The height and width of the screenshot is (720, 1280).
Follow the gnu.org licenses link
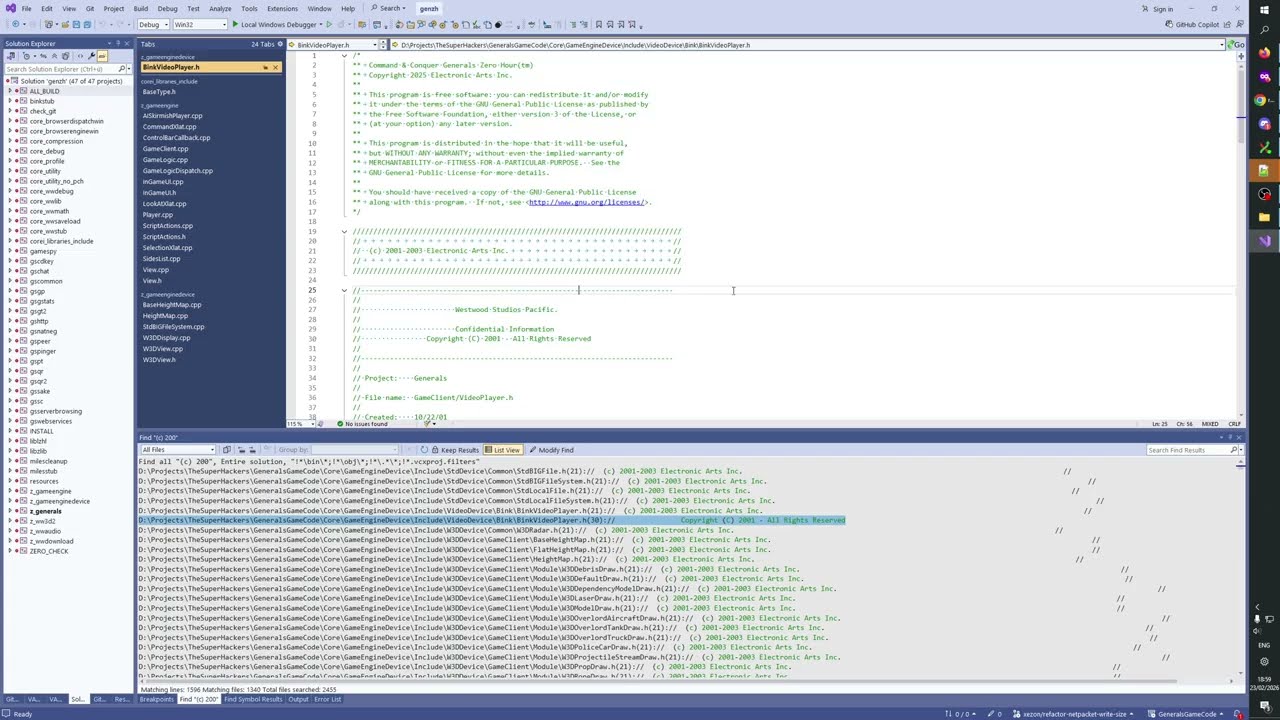[x=588, y=202]
